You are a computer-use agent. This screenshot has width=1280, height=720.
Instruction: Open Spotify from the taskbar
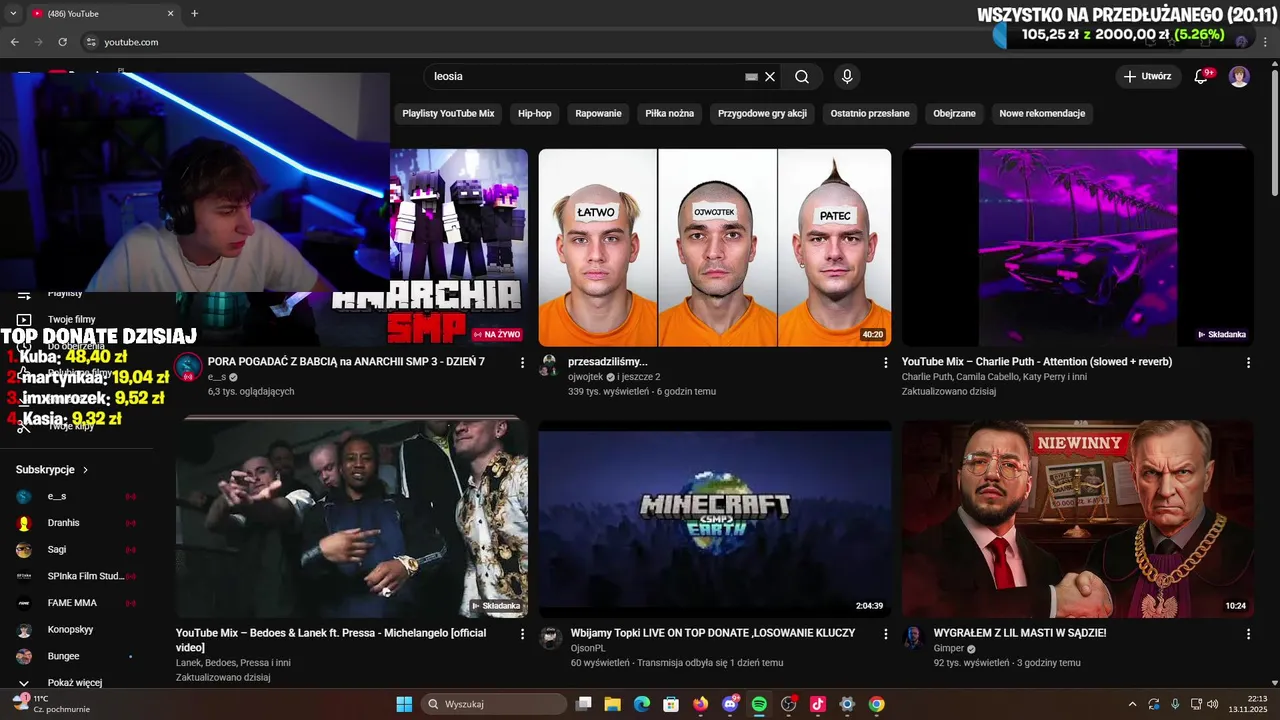click(x=759, y=704)
